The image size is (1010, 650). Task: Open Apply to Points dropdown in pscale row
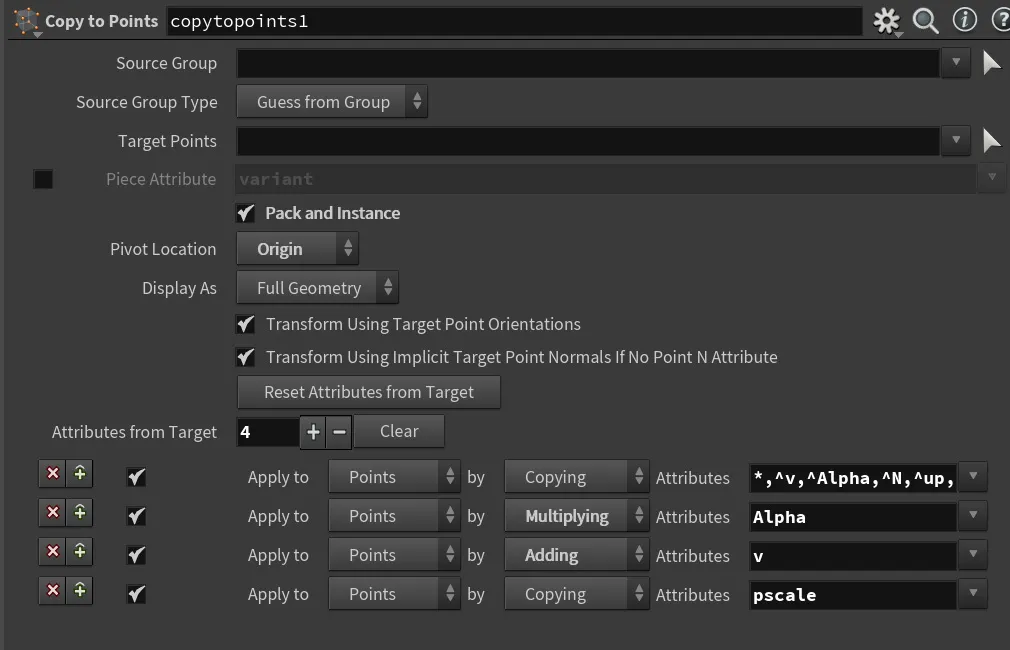[394, 593]
